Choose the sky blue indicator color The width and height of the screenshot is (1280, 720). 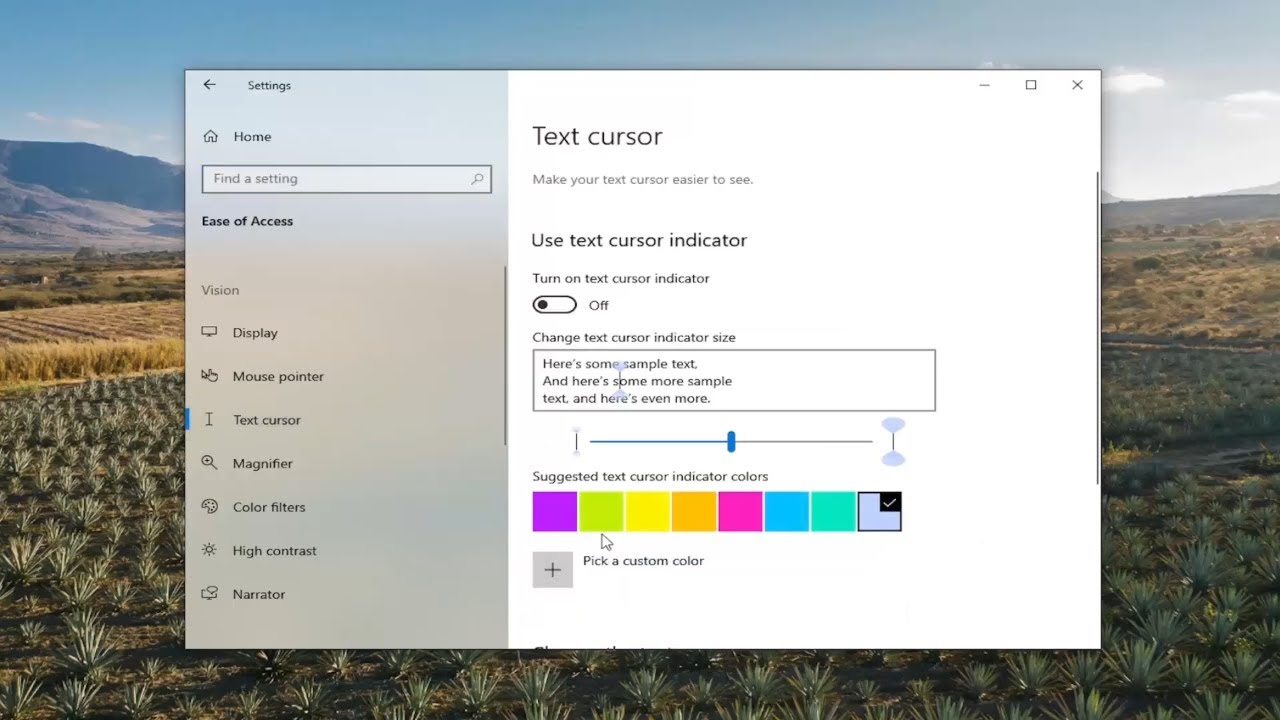[787, 511]
